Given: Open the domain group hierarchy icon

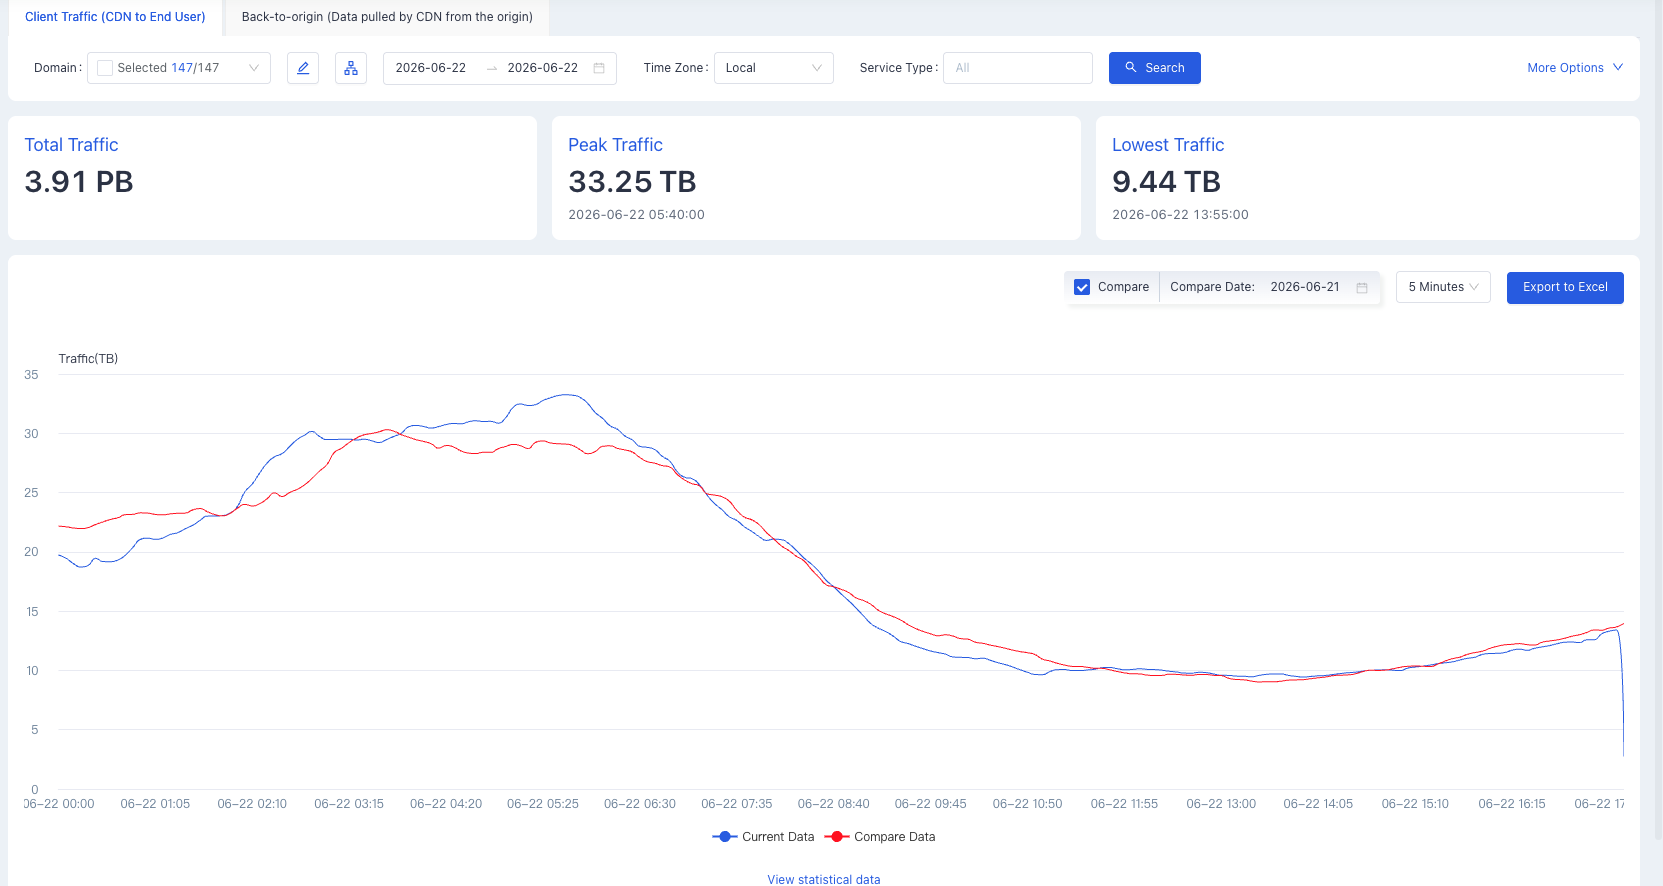Looking at the screenshot, I should click(351, 68).
